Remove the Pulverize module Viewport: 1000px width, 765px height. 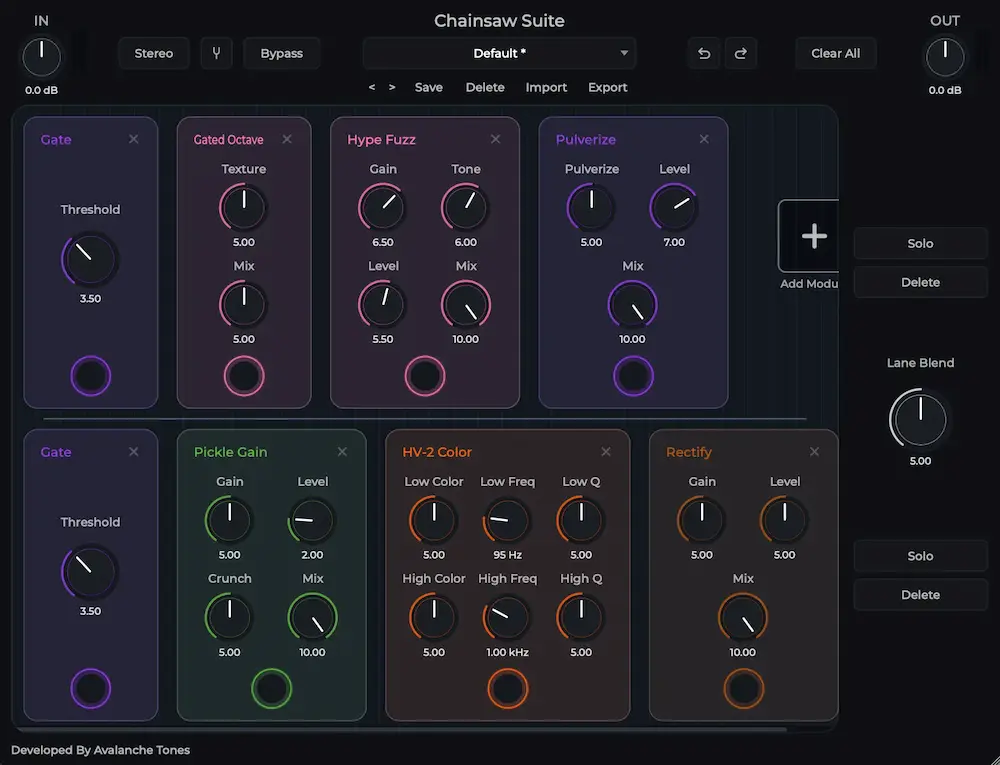(704, 139)
